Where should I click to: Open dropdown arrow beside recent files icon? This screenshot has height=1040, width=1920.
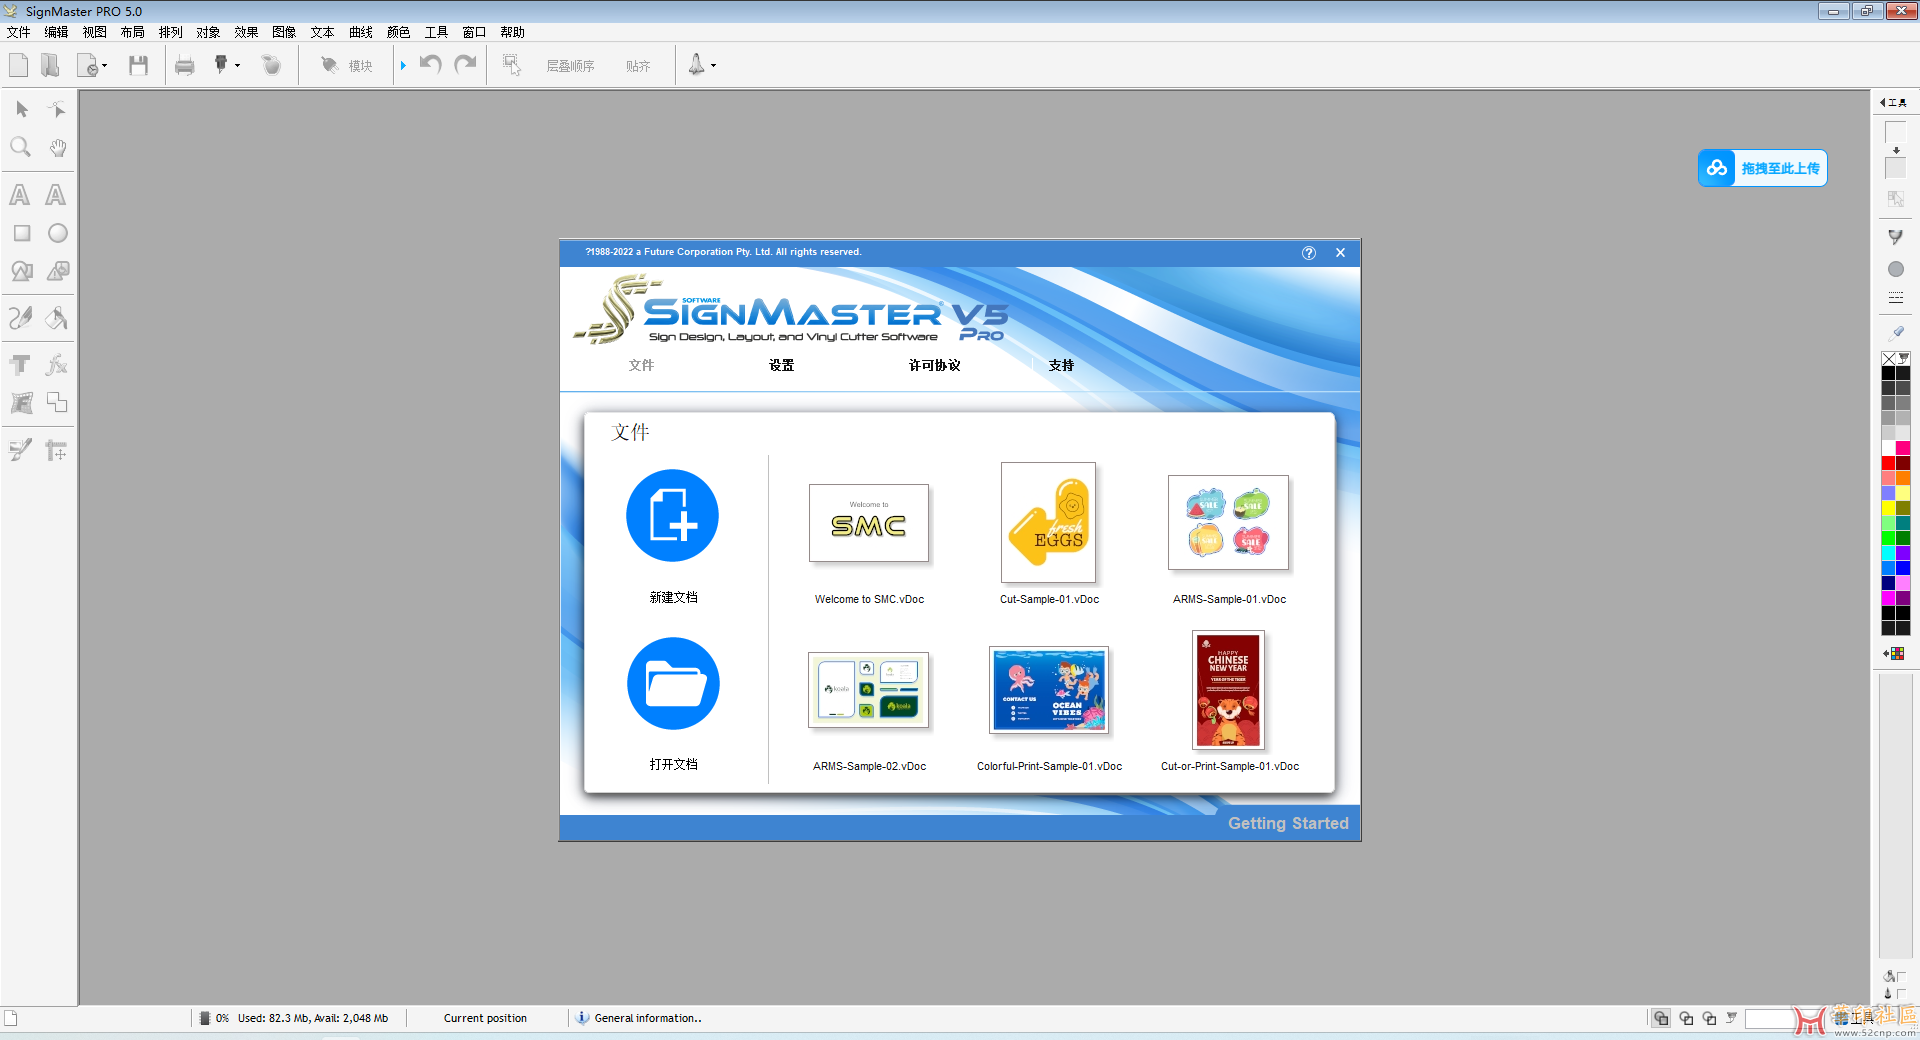tap(104, 67)
